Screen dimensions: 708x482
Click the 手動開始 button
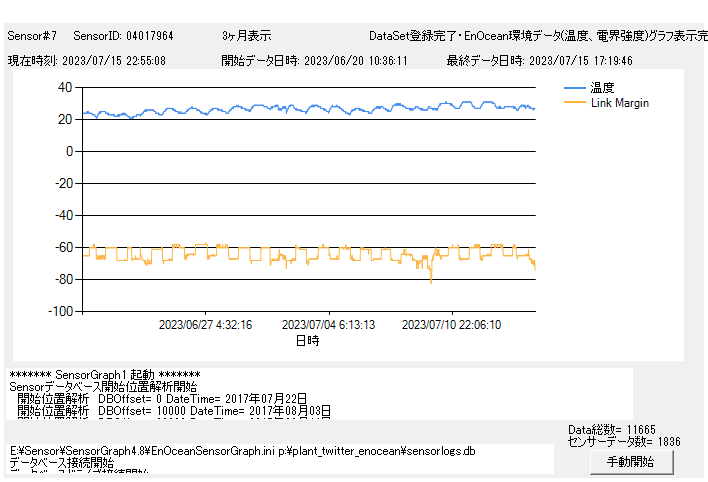point(630,462)
